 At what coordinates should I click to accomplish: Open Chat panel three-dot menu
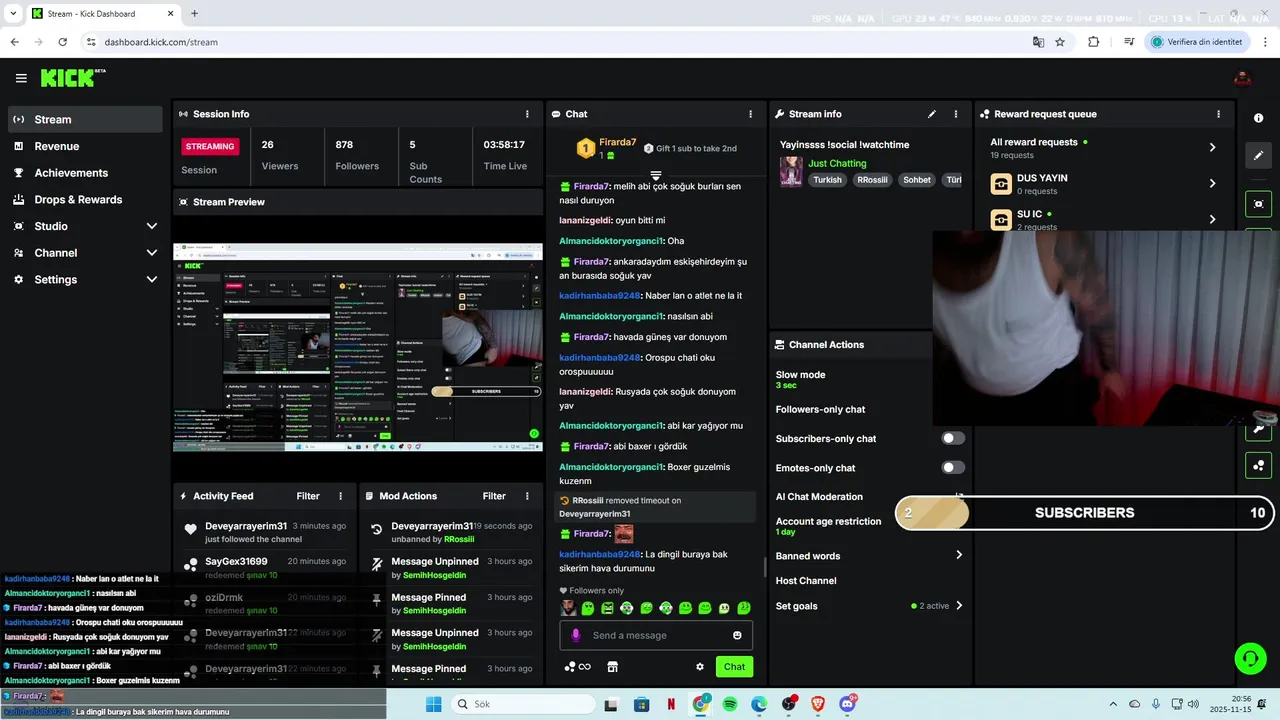point(750,114)
